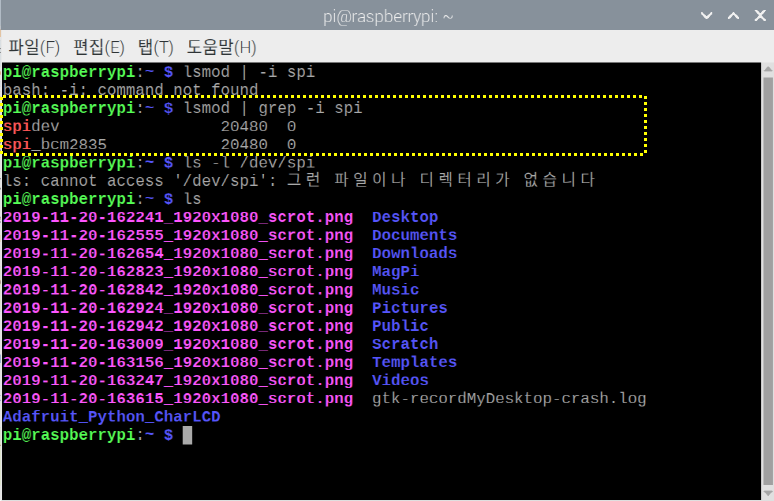Image resolution: width=774 pixels, height=501 pixels.
Task: Click the Pictures directory name
Action: [x=410, y=308]
